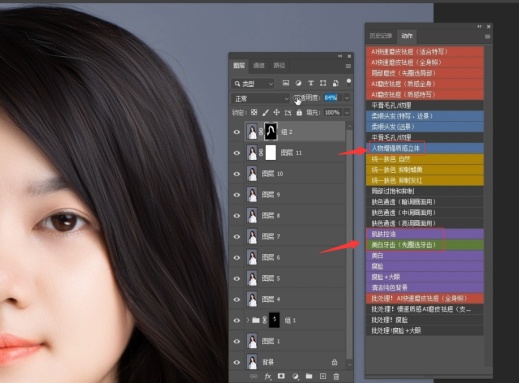Run action 柔顺头发 (远景)
Image resolution: width=519 pixels, height=383 pixels.
click(x=425, y=127)
